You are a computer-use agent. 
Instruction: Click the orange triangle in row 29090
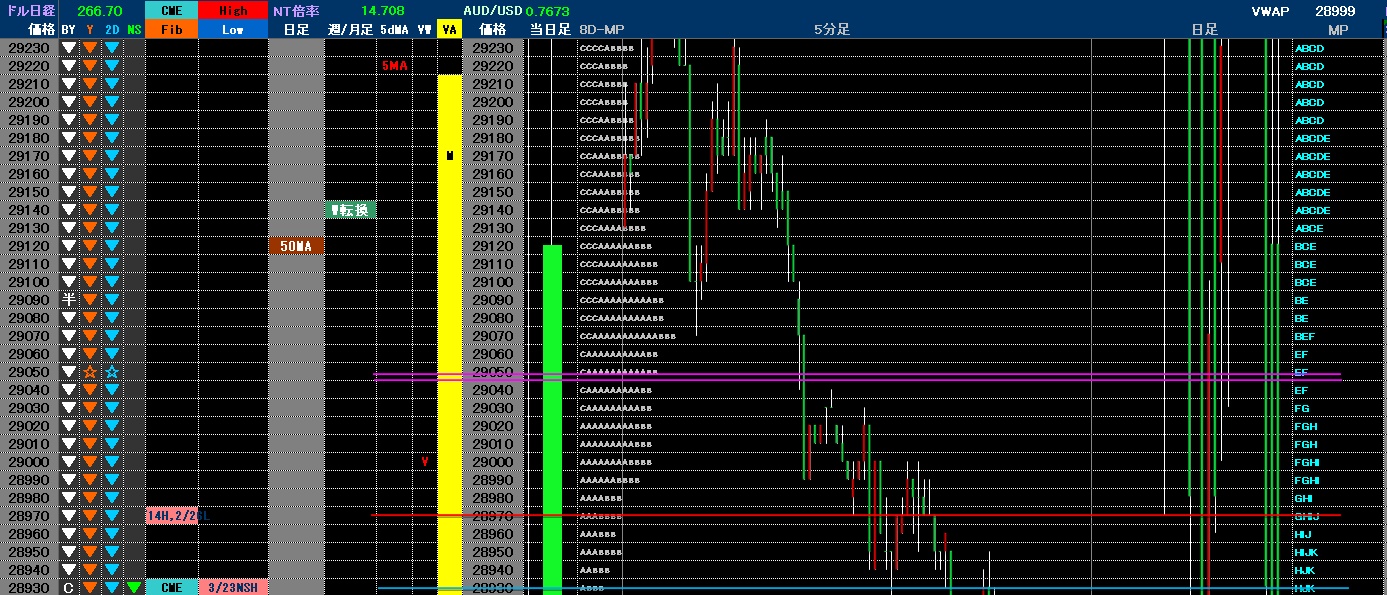(90, 300)
